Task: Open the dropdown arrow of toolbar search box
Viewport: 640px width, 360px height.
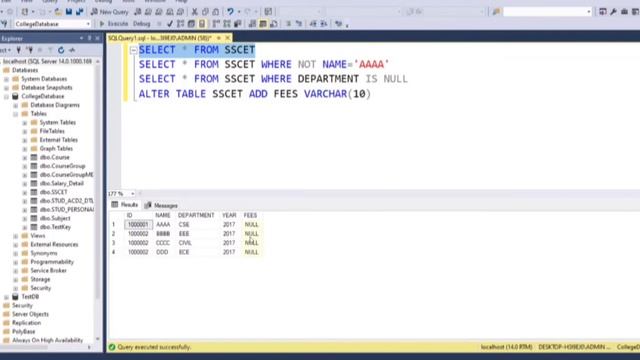Action: click(589, 12)
